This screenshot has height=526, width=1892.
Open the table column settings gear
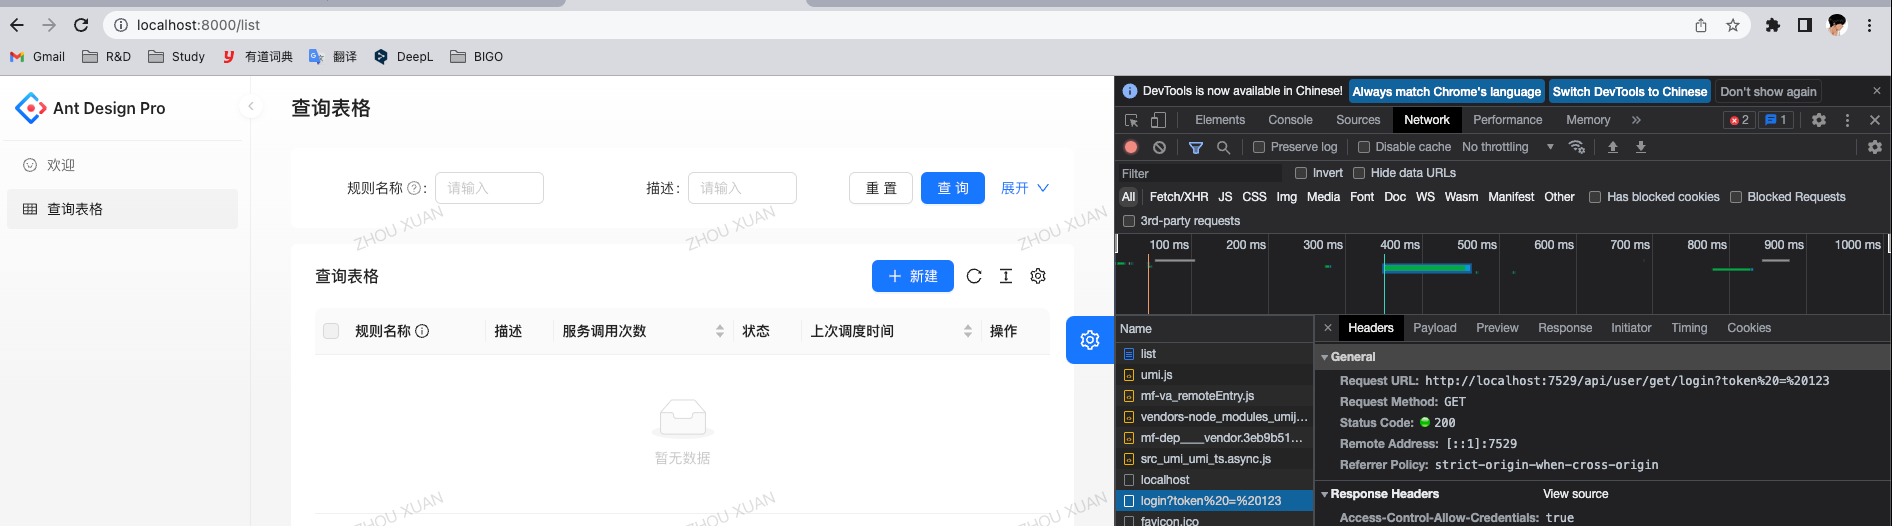1038,276
